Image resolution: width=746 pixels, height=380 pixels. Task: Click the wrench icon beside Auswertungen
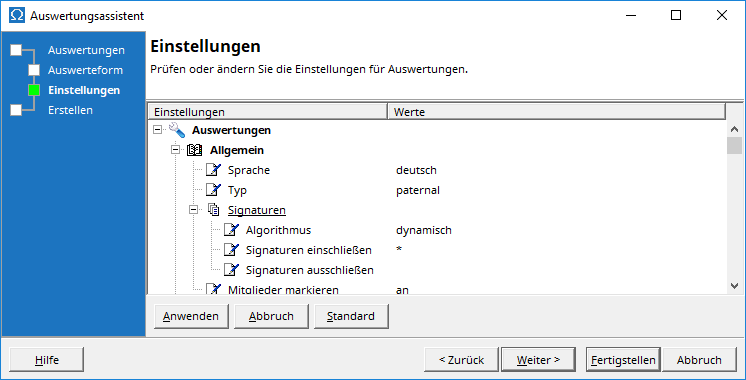[x=177, y=130]
